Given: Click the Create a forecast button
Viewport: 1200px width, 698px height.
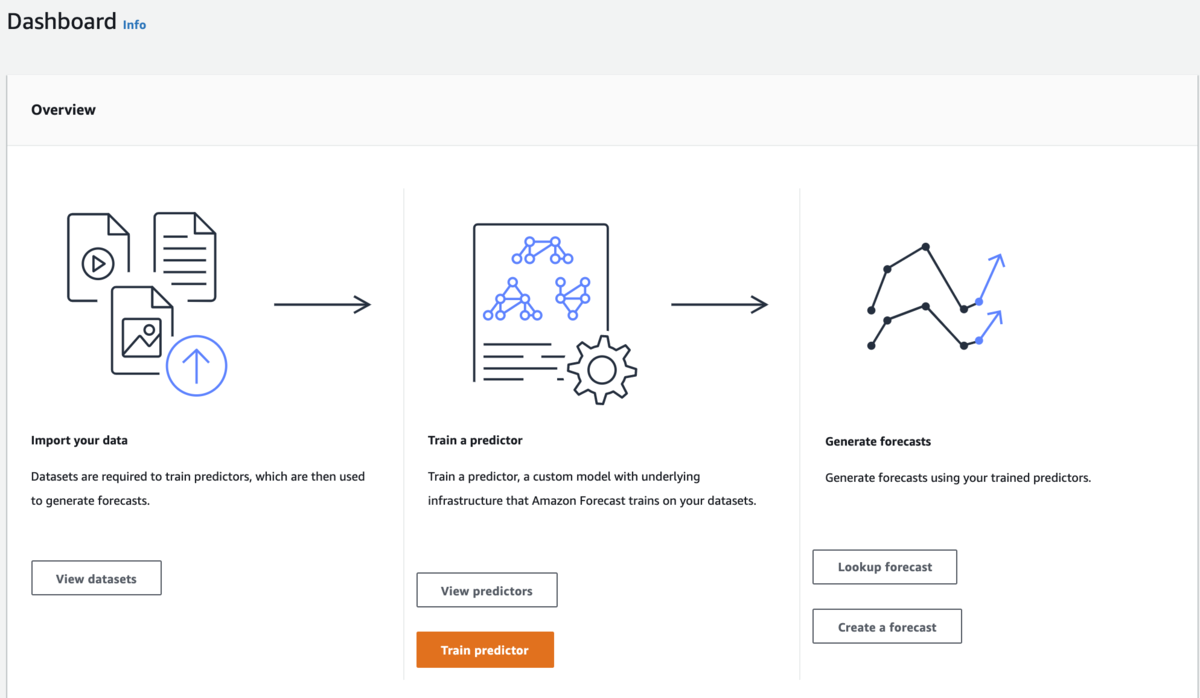Looking at the screenshot, I should coord(887,627).
